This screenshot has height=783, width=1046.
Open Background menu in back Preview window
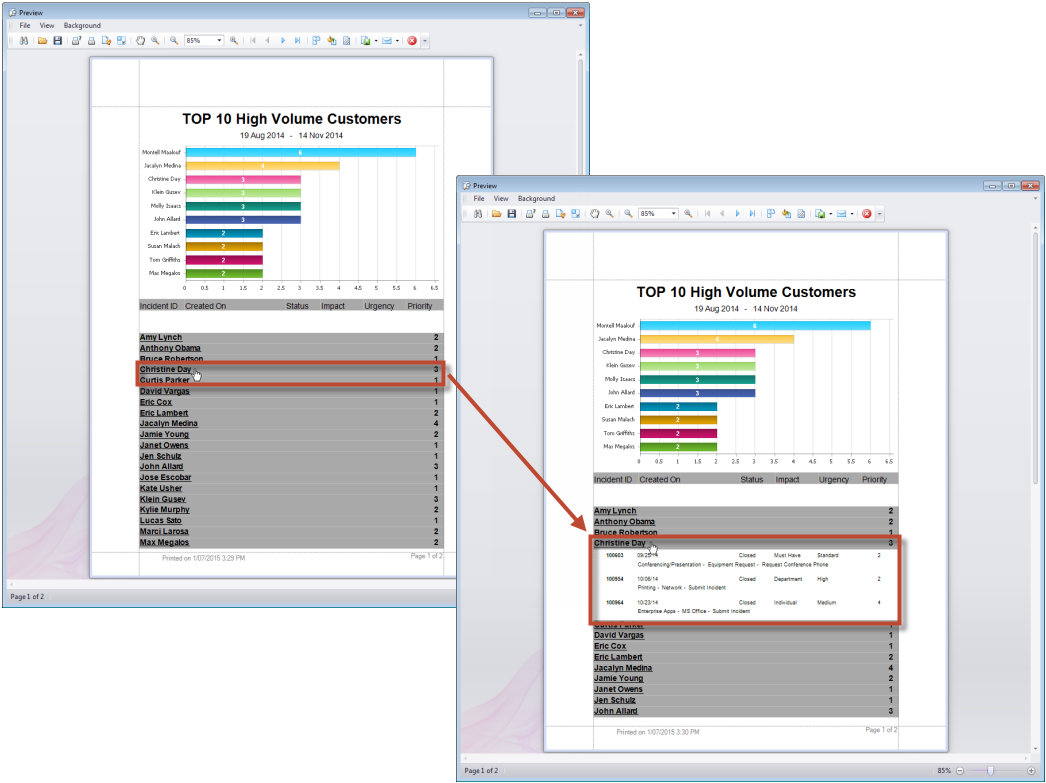point(82,25)
